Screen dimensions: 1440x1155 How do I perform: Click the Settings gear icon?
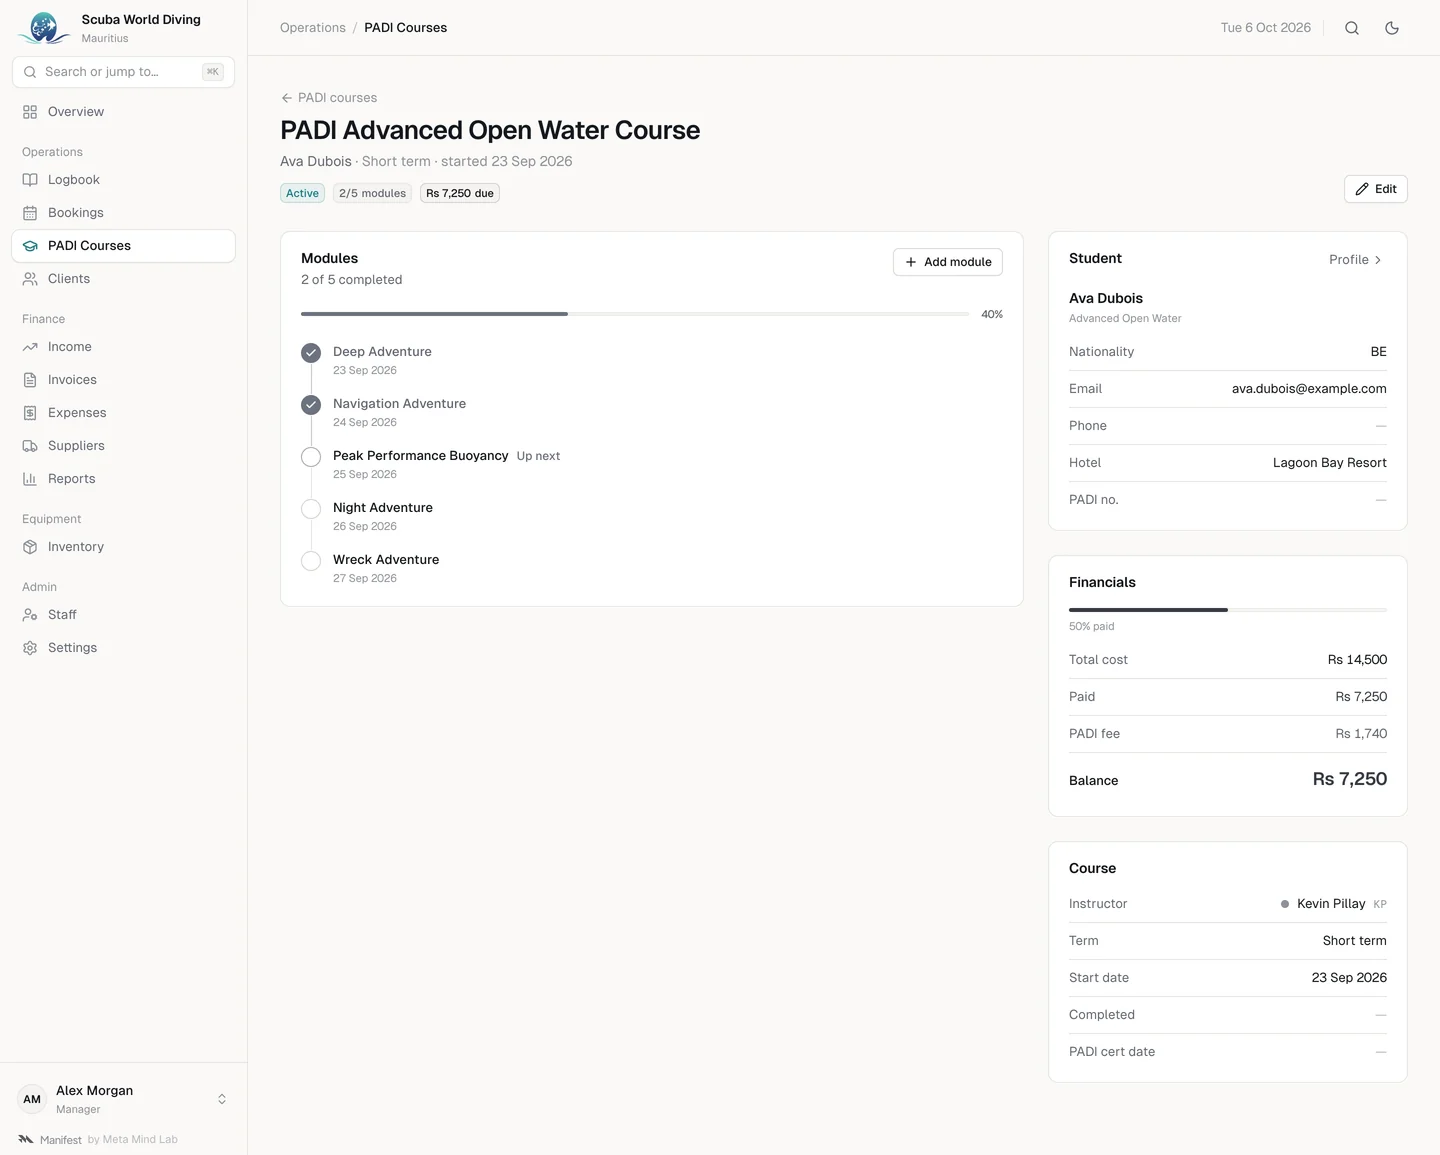(x=30, y=648)
